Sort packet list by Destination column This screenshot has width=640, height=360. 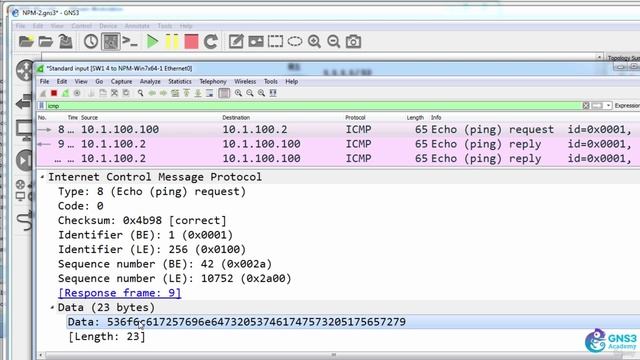click(x=236, y=118)
